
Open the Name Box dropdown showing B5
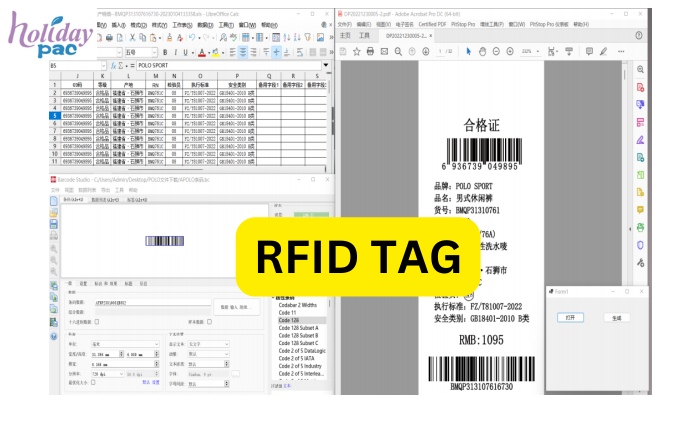(103, 65)
